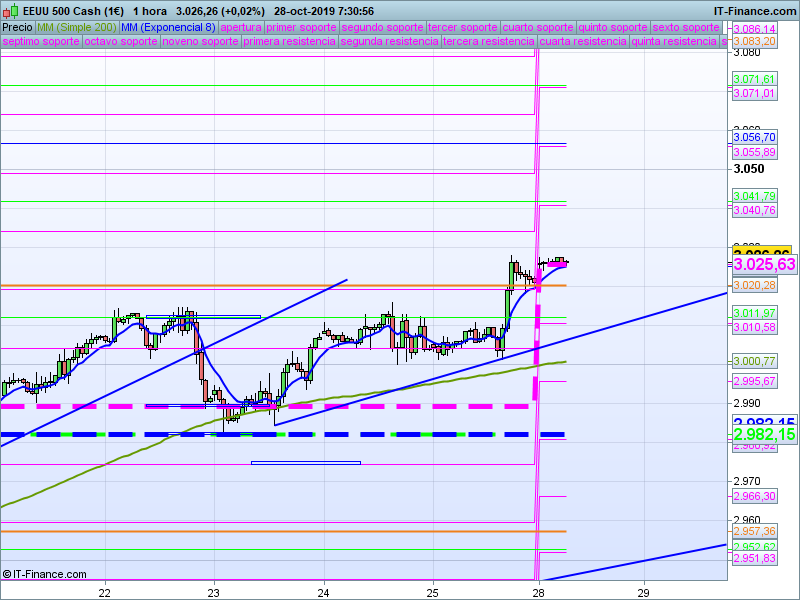The height and width of the screenshot is (600, 800).
Task: Click the magenta 3.055,89 price tag
Action: 755,152
